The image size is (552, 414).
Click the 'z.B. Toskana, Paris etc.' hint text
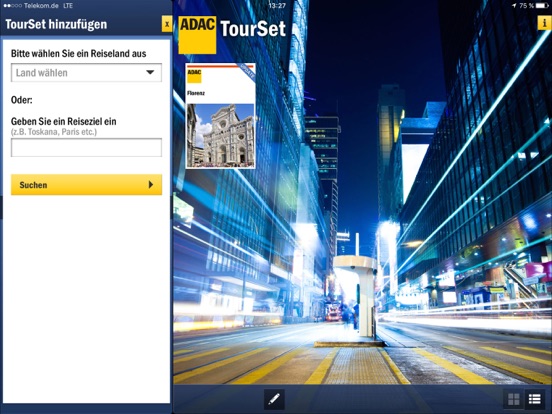(x=54, y=132)
